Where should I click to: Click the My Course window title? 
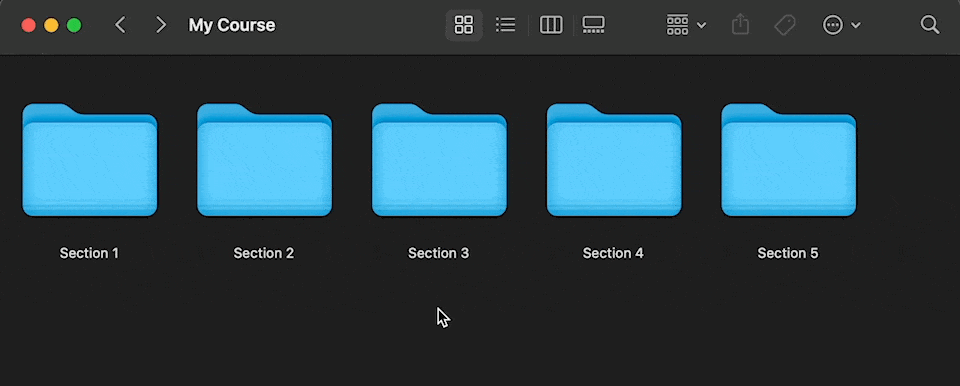pos(231,25)
